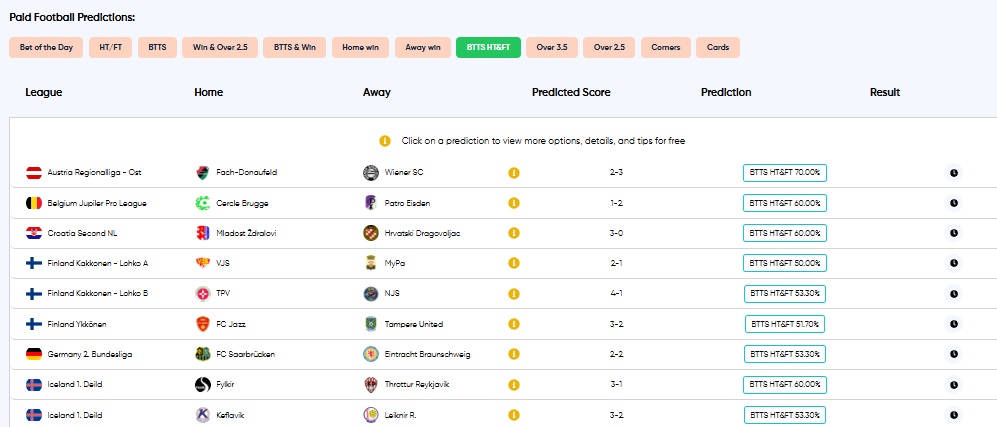
Task: Click the Tampere United team name
Action: pos(414,324)
